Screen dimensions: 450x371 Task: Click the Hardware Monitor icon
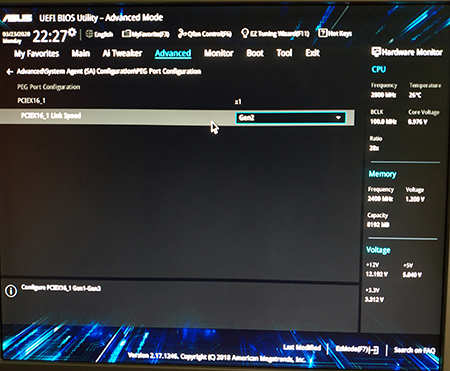click(376, 52)
